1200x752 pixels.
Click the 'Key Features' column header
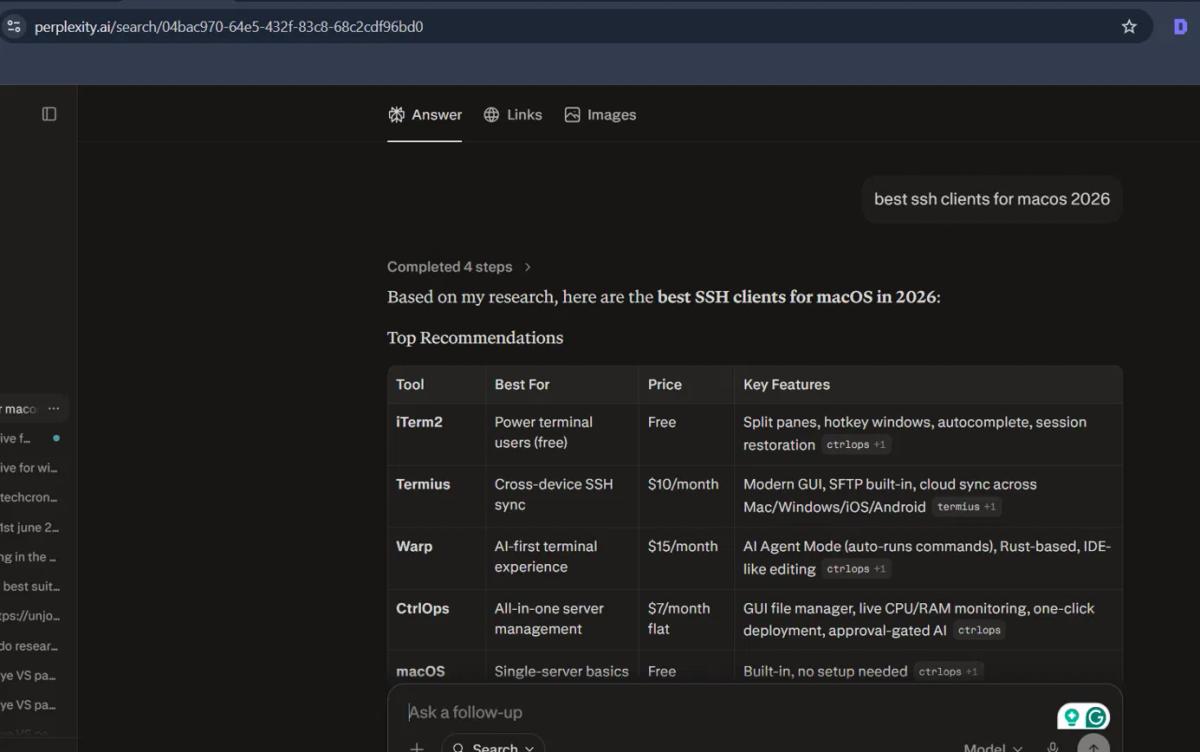(787, 384)
